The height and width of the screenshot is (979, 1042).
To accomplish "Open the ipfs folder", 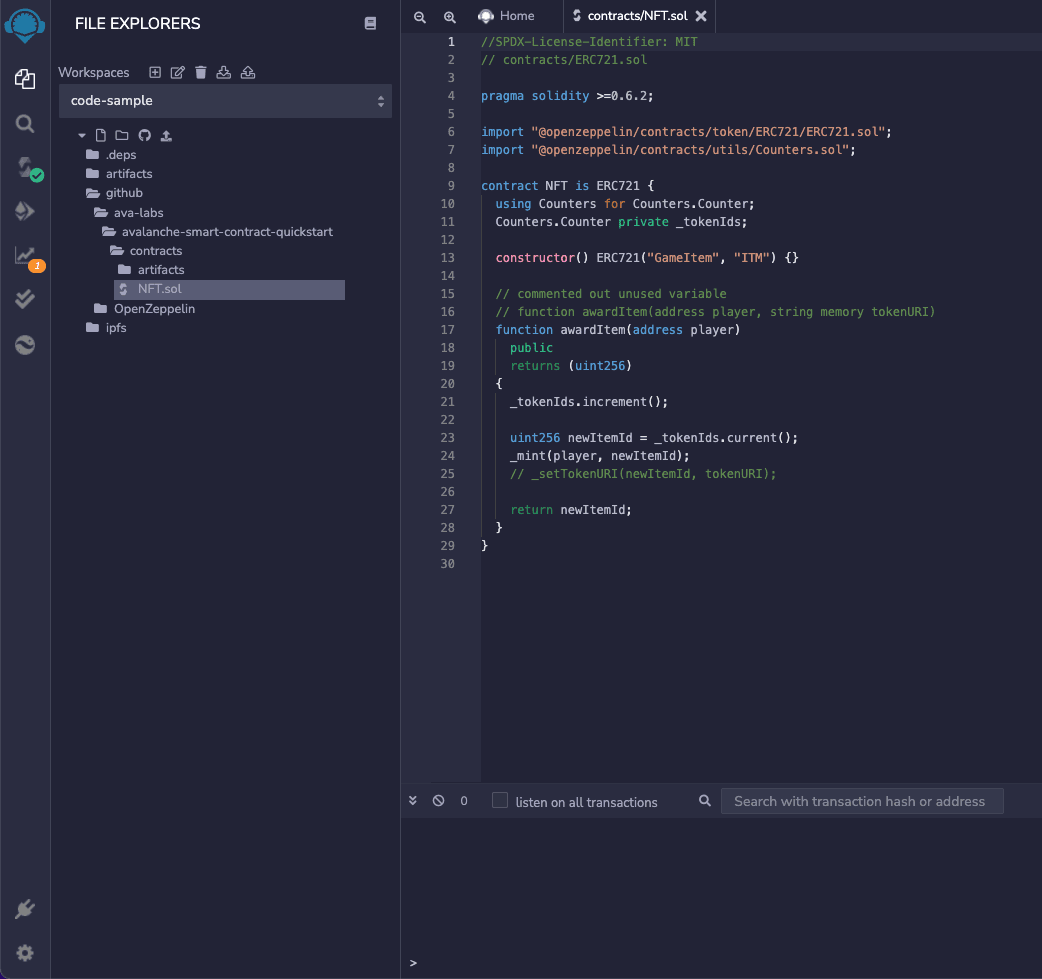I will [x=116, y=328].
